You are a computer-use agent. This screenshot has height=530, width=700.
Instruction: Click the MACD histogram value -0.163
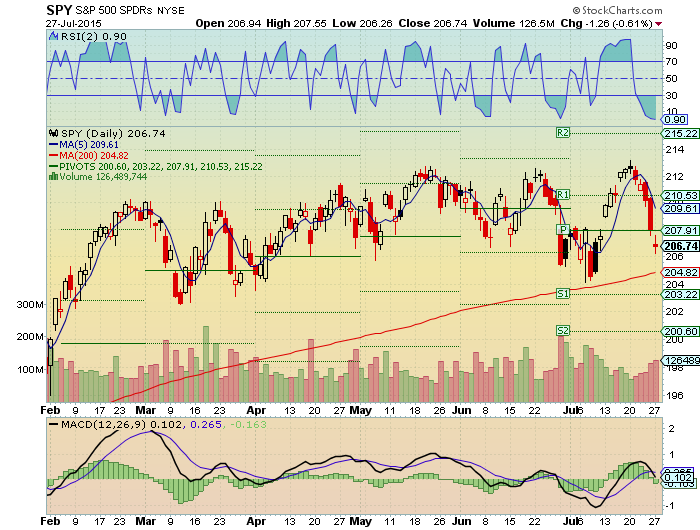click(x=248, y=424)
